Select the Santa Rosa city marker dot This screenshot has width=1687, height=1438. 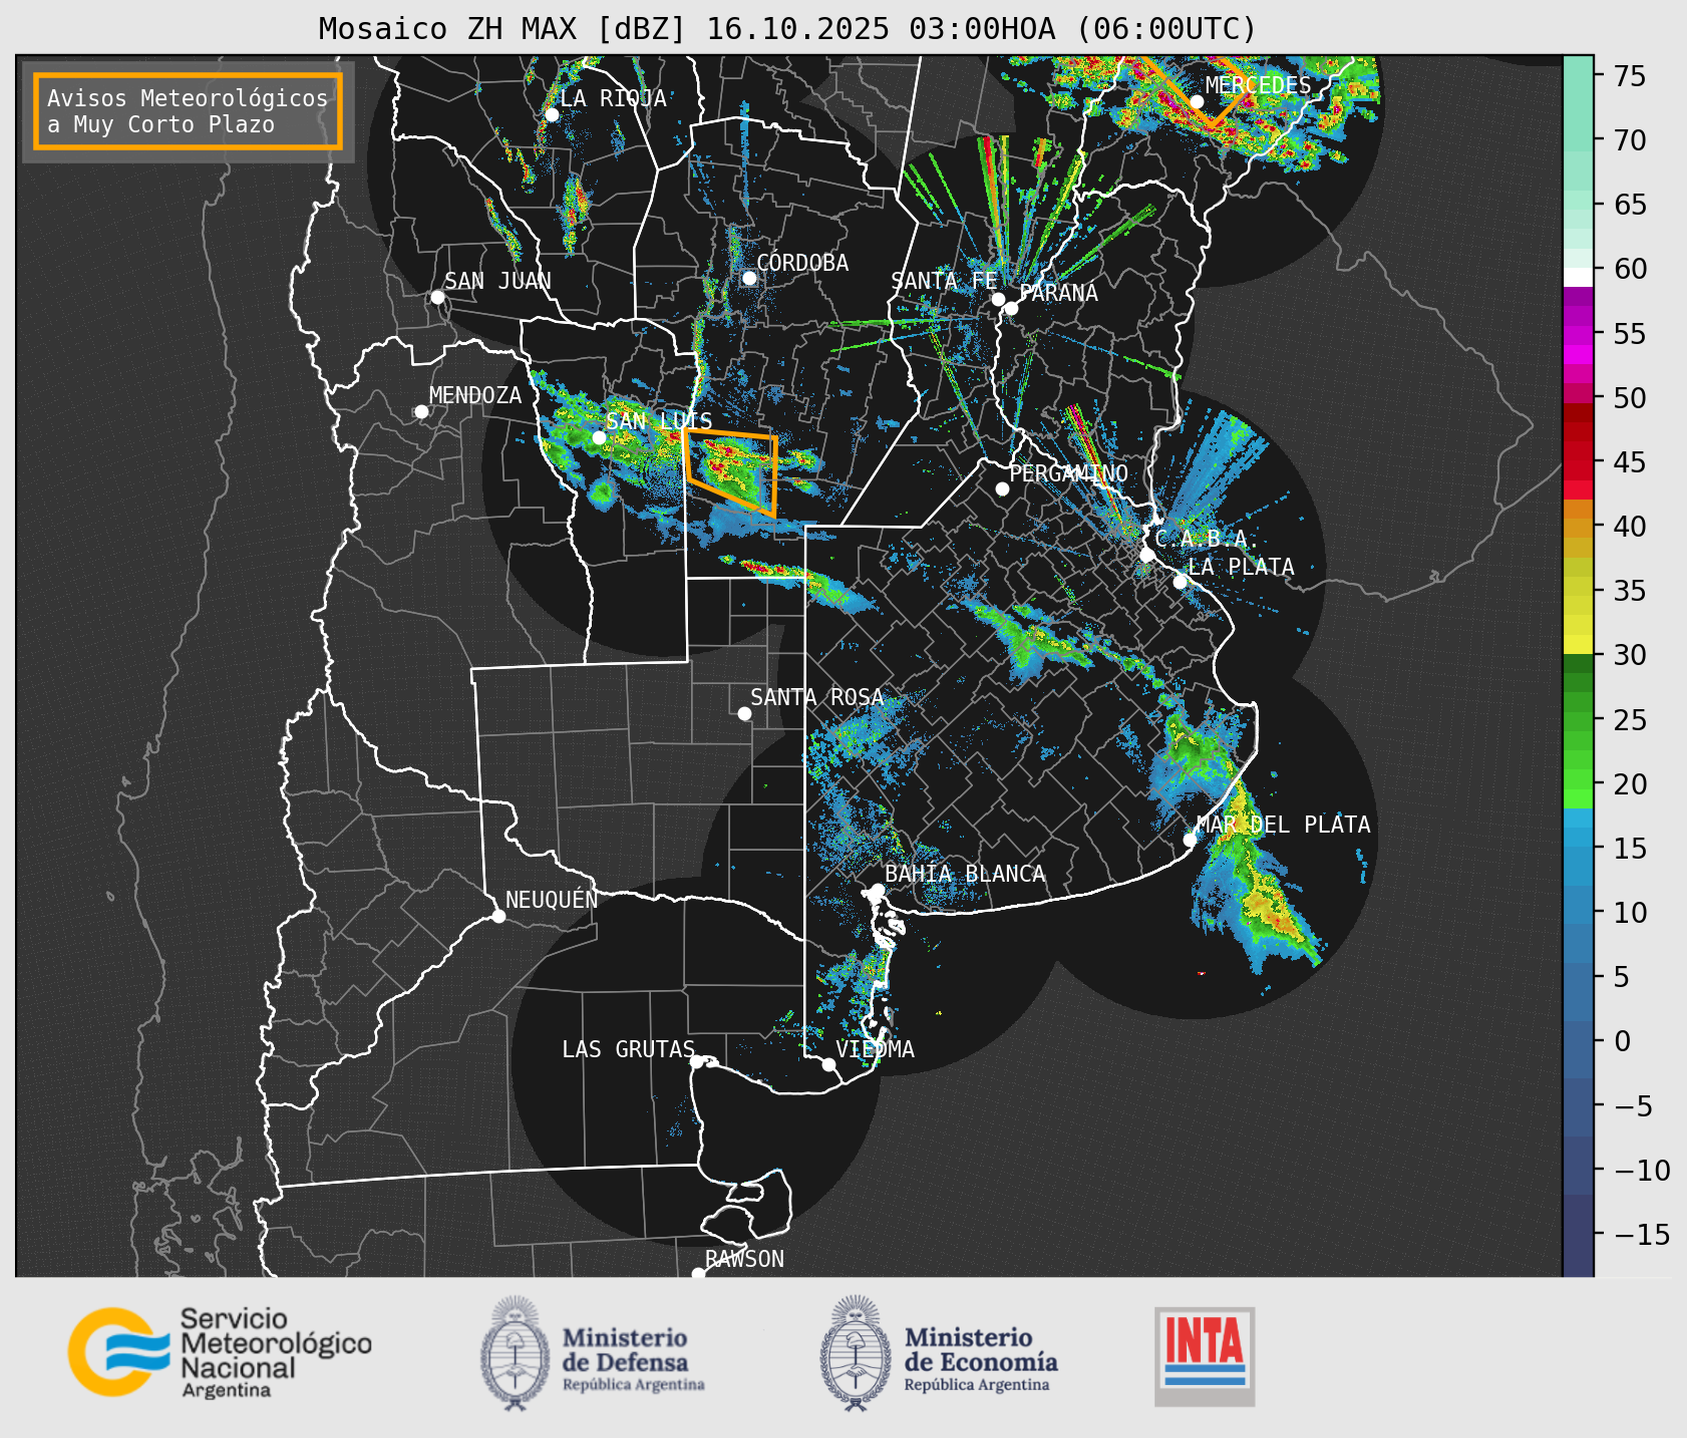tap(744, 714)
